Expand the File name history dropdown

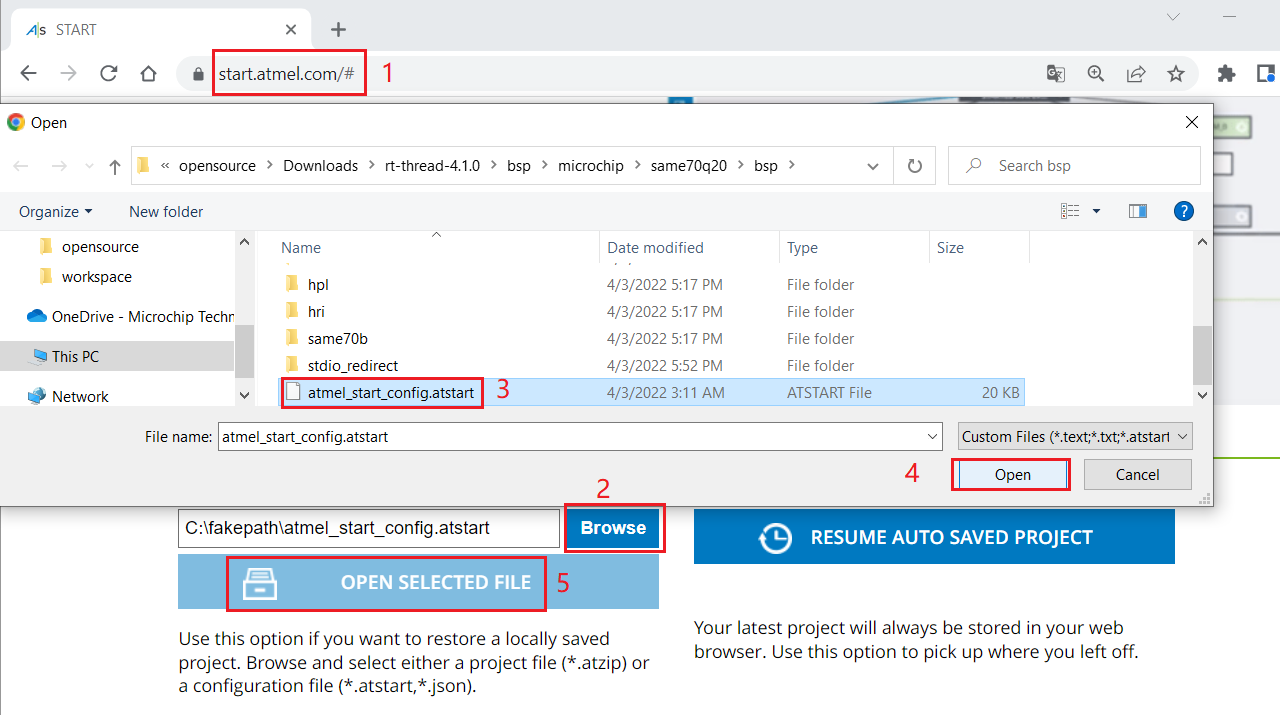pyautogui.click(x=932, y=437)
